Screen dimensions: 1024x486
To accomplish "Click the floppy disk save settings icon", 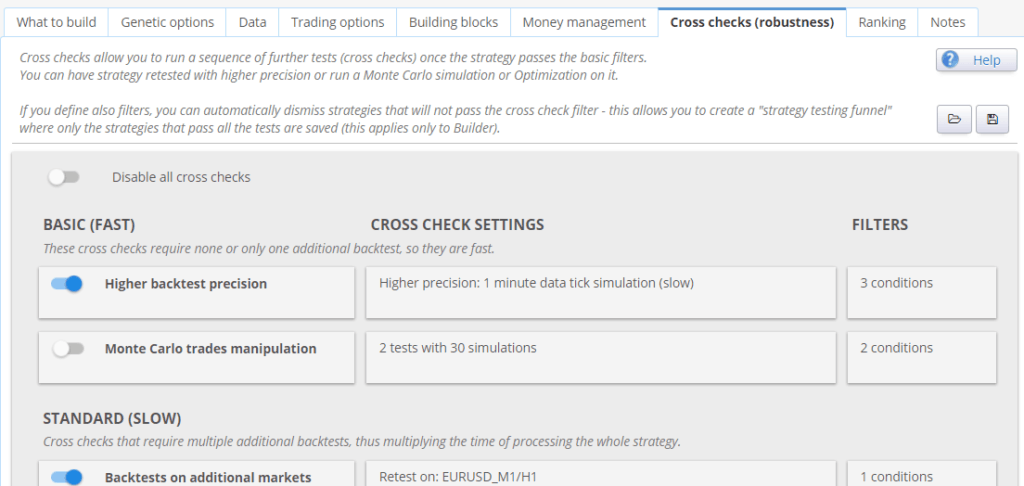I will point(993,120).
